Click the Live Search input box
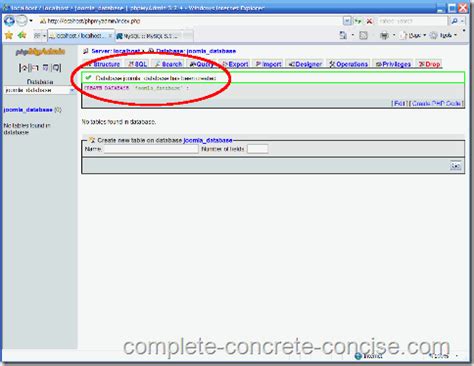The height and width of the screenshot is (366, 474). point(412,21)
